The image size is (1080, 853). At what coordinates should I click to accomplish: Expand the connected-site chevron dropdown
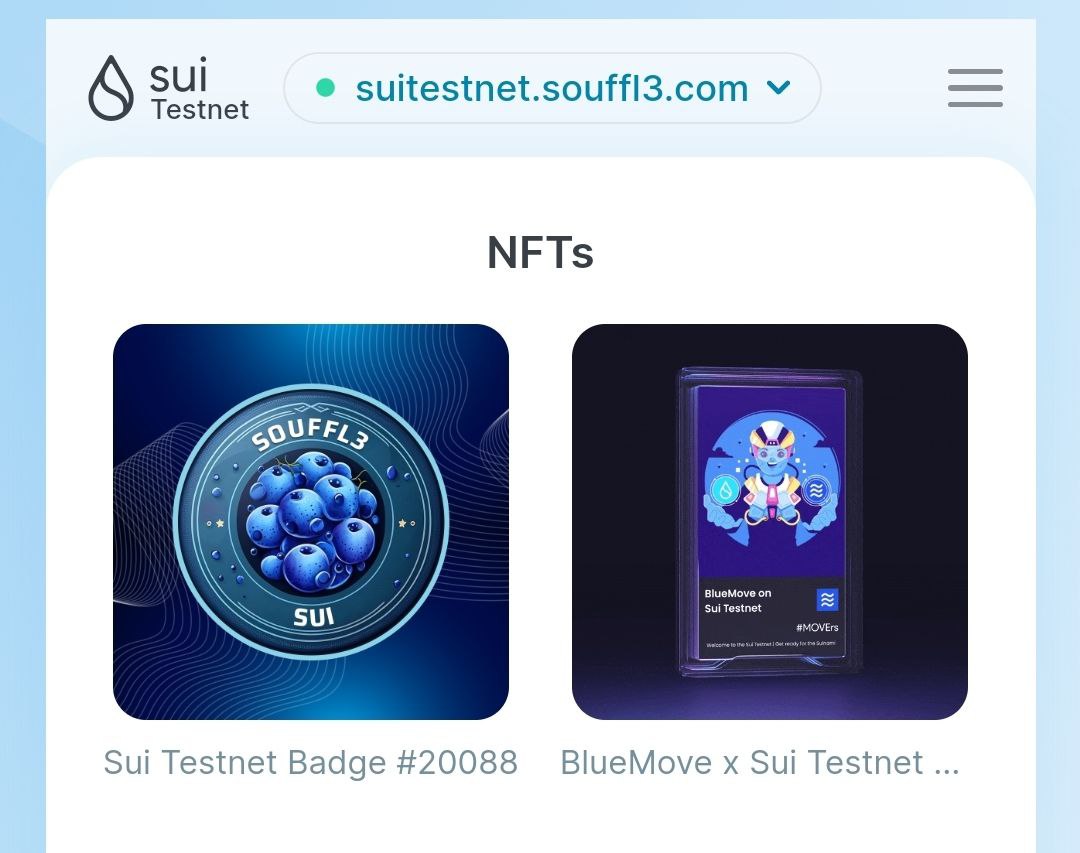click(x=778, y=88)
